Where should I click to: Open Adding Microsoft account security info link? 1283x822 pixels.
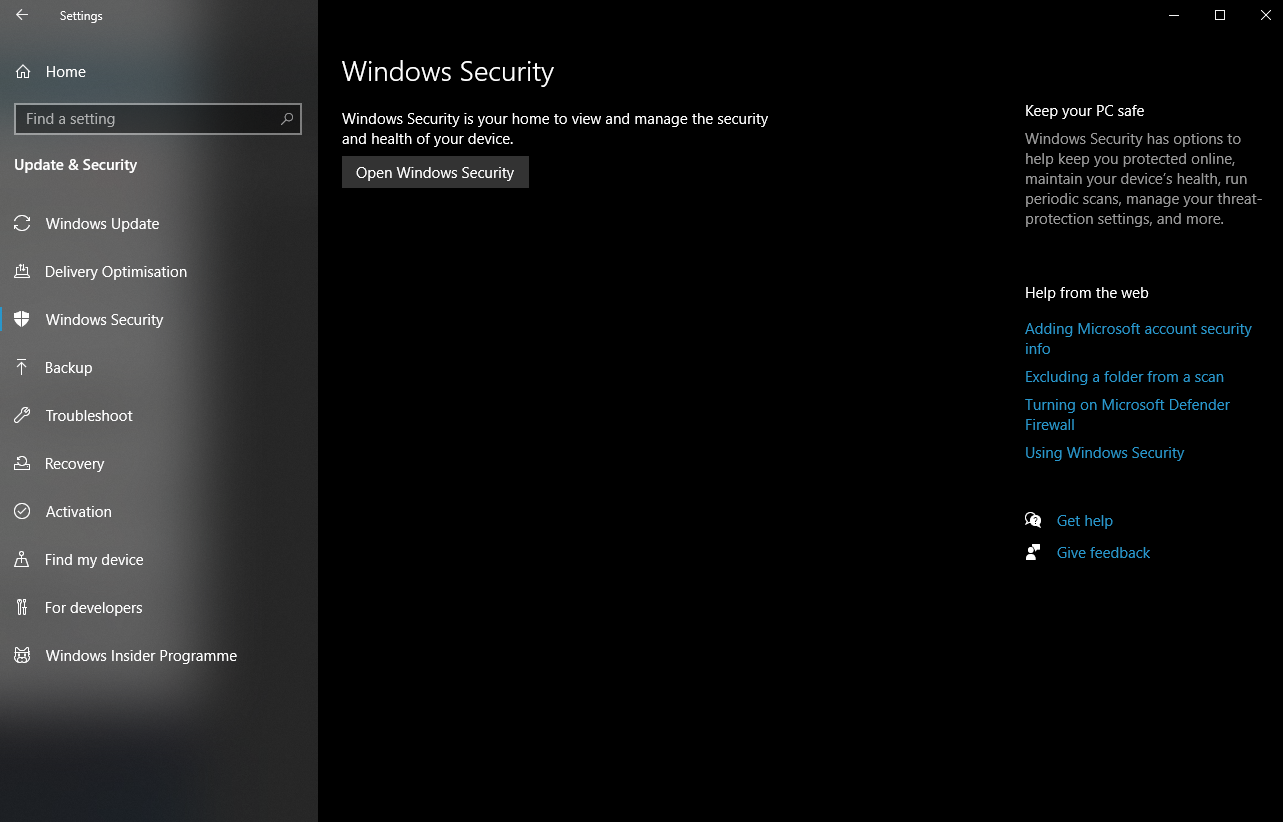click(1138, 338)
